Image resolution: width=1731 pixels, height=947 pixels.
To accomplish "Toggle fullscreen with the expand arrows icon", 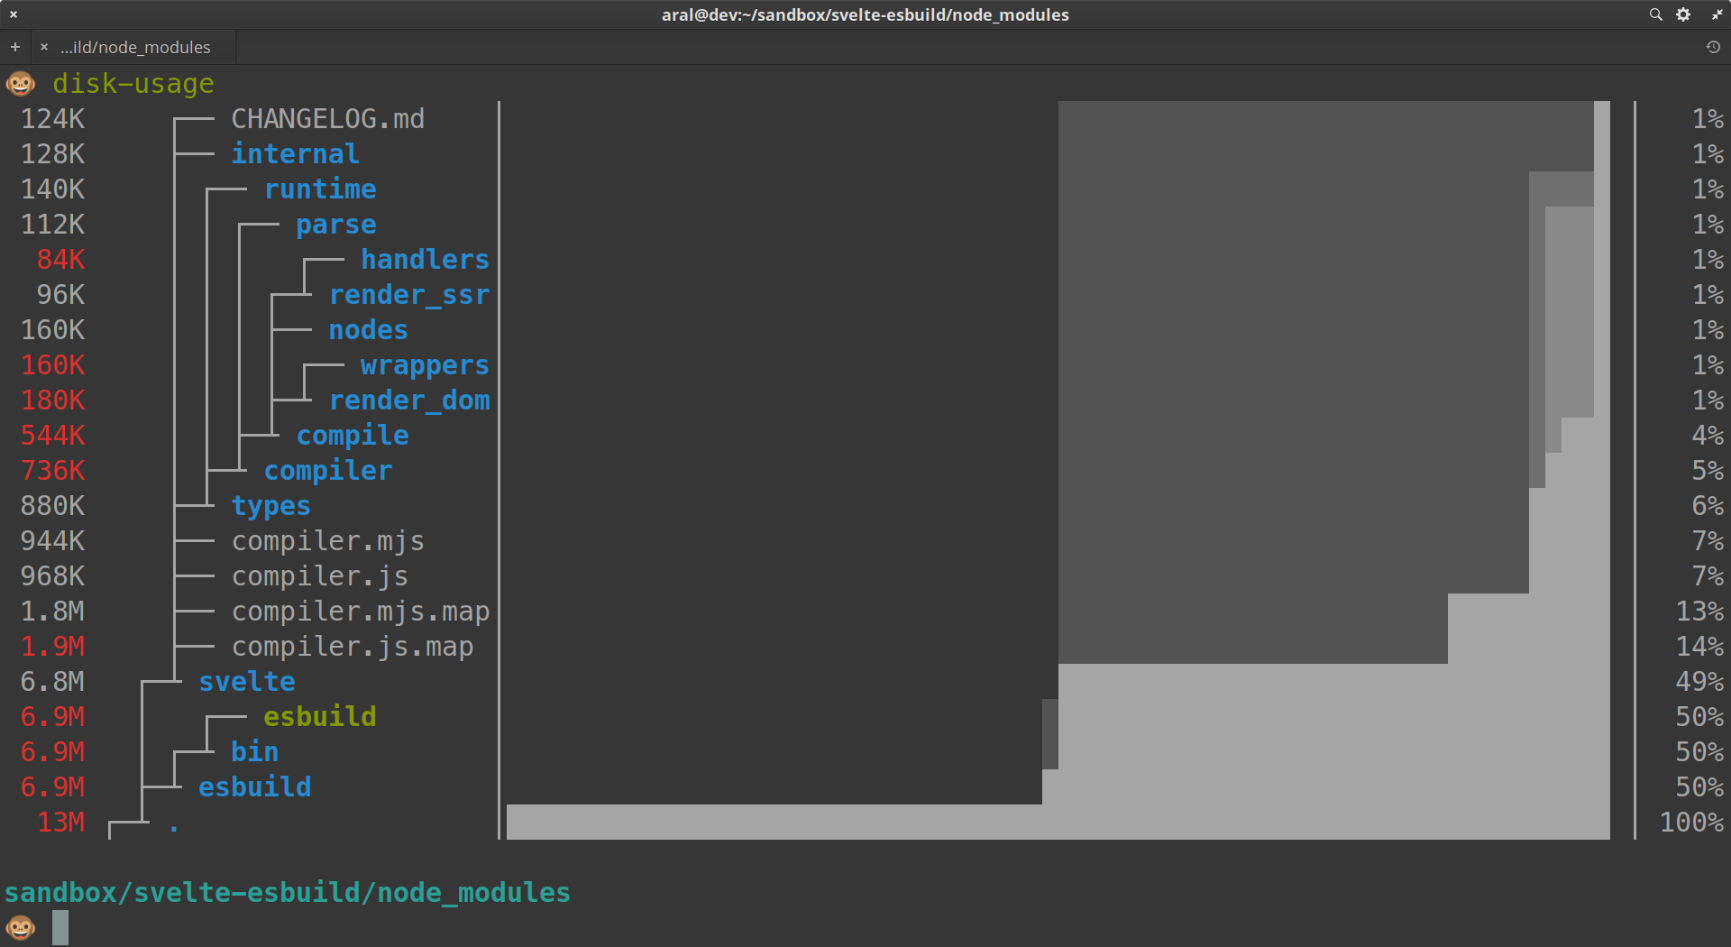I will coord(1717,14).
